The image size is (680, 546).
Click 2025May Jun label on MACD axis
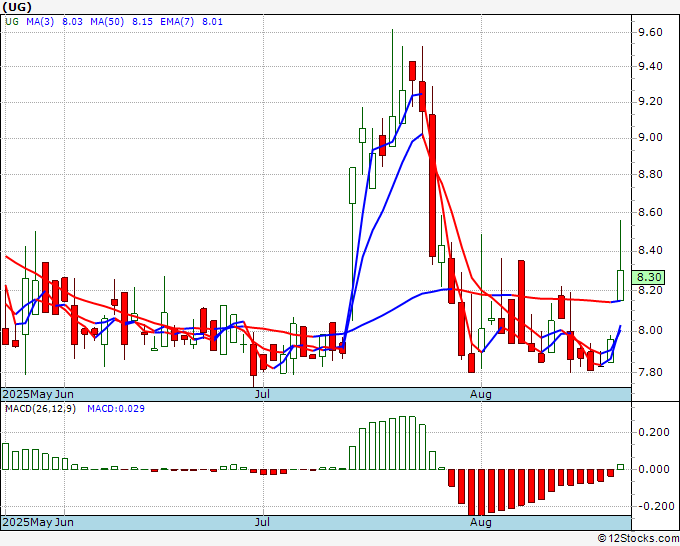coord(38,522)
